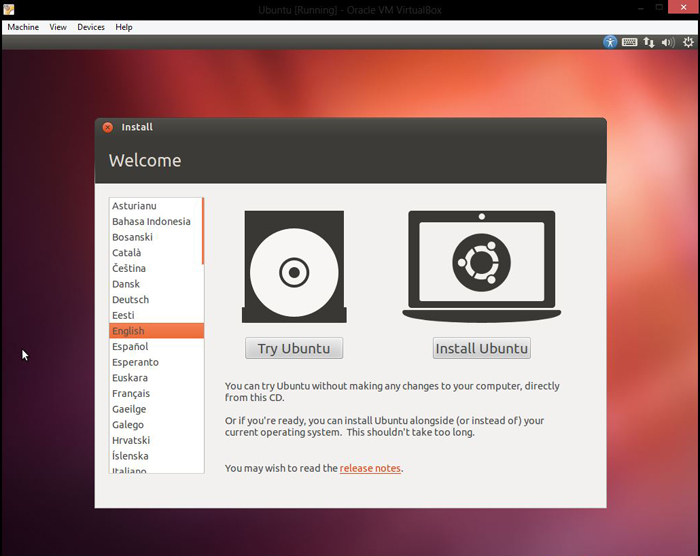Select Íslenska language
This screenshot has height=556, width=700.
[155, 456]
